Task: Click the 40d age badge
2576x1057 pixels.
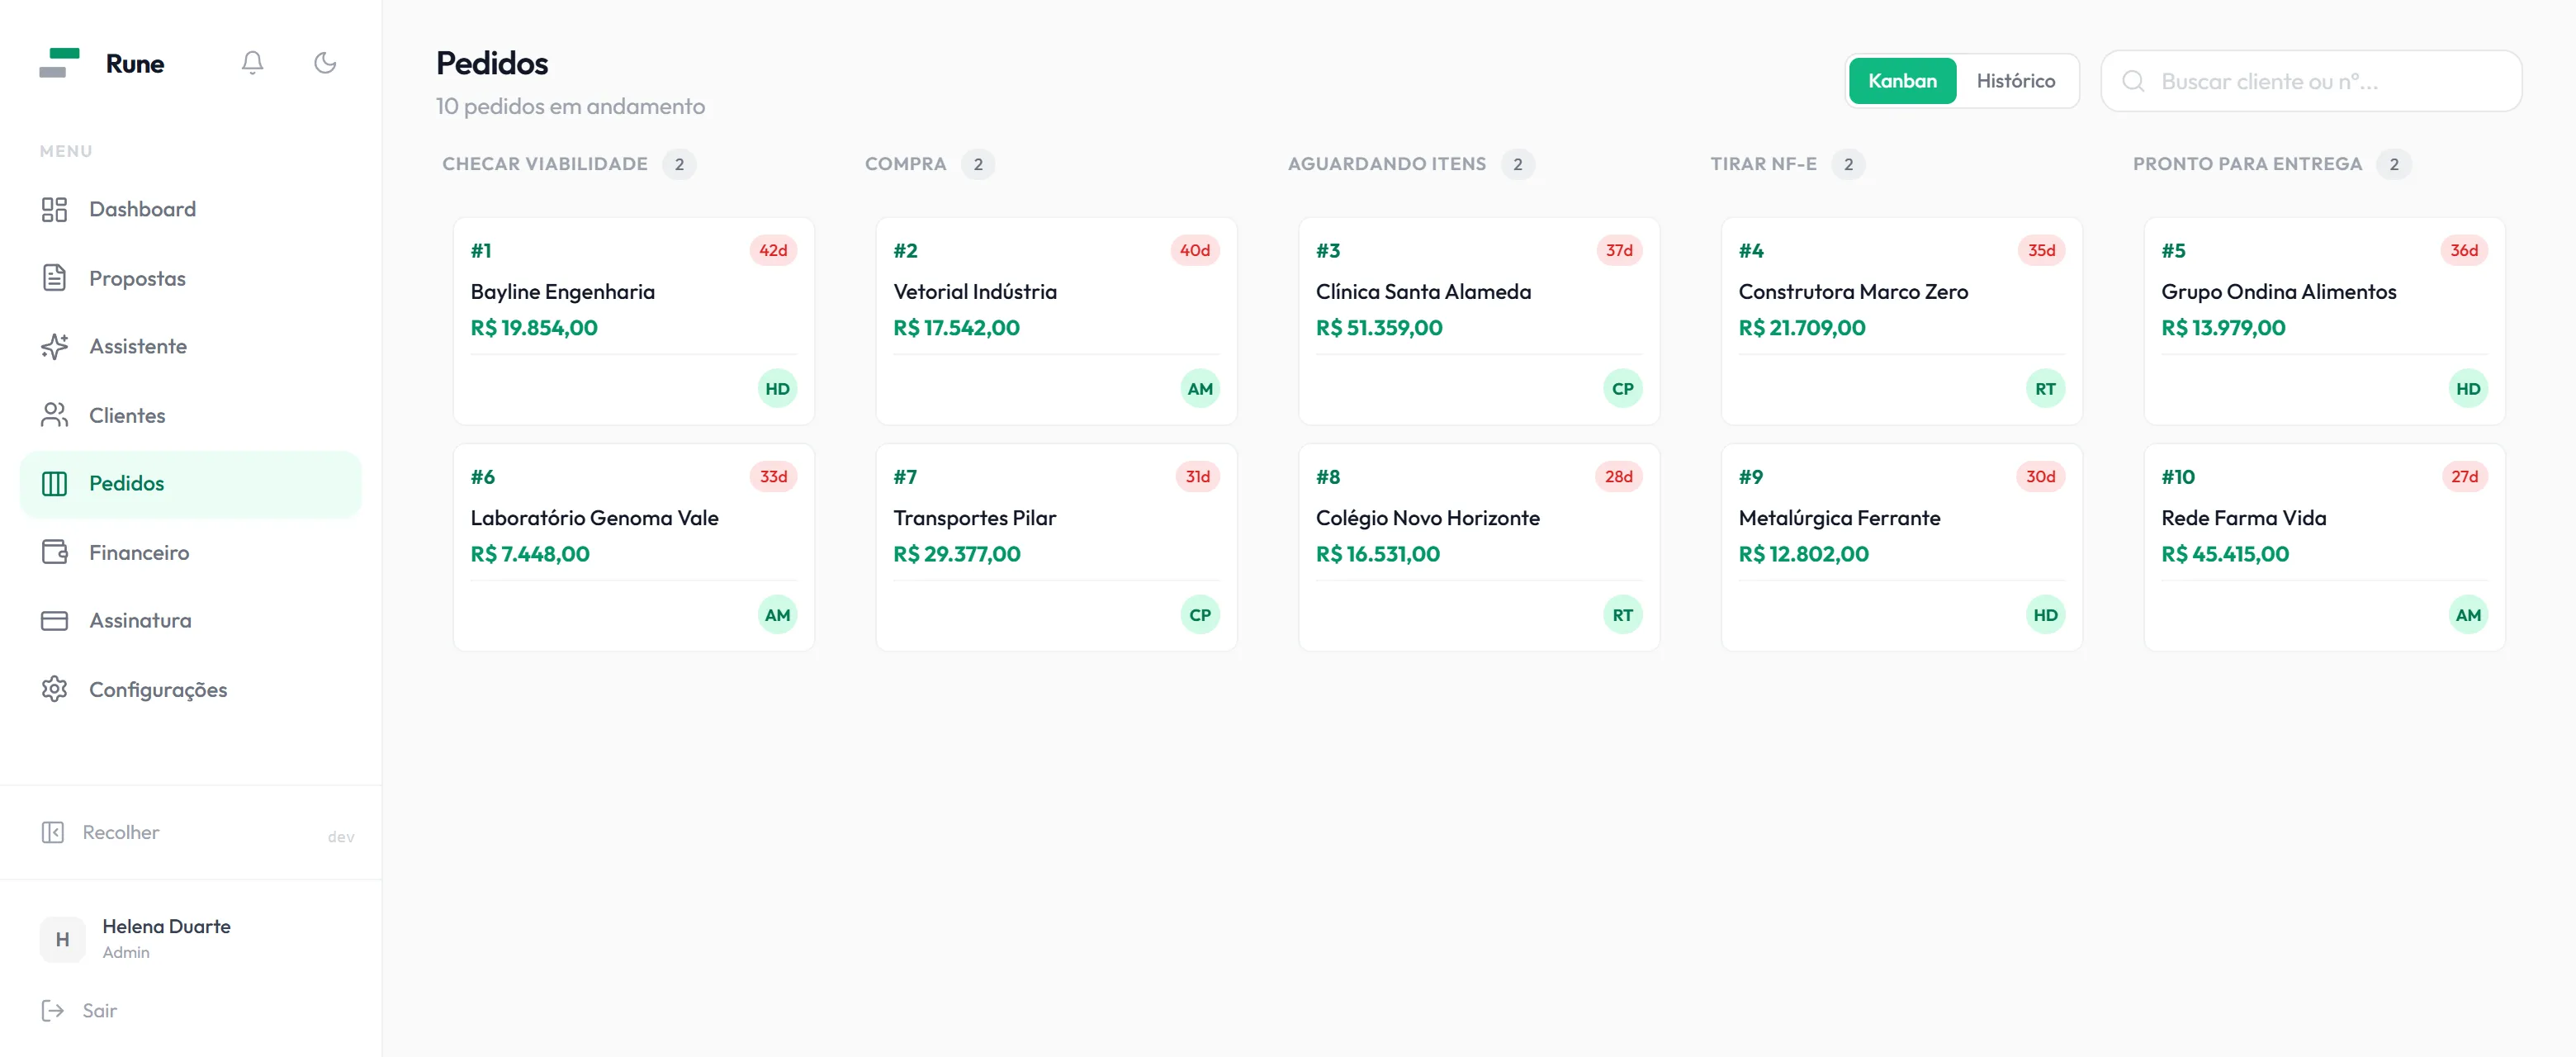Action: 1195,250
